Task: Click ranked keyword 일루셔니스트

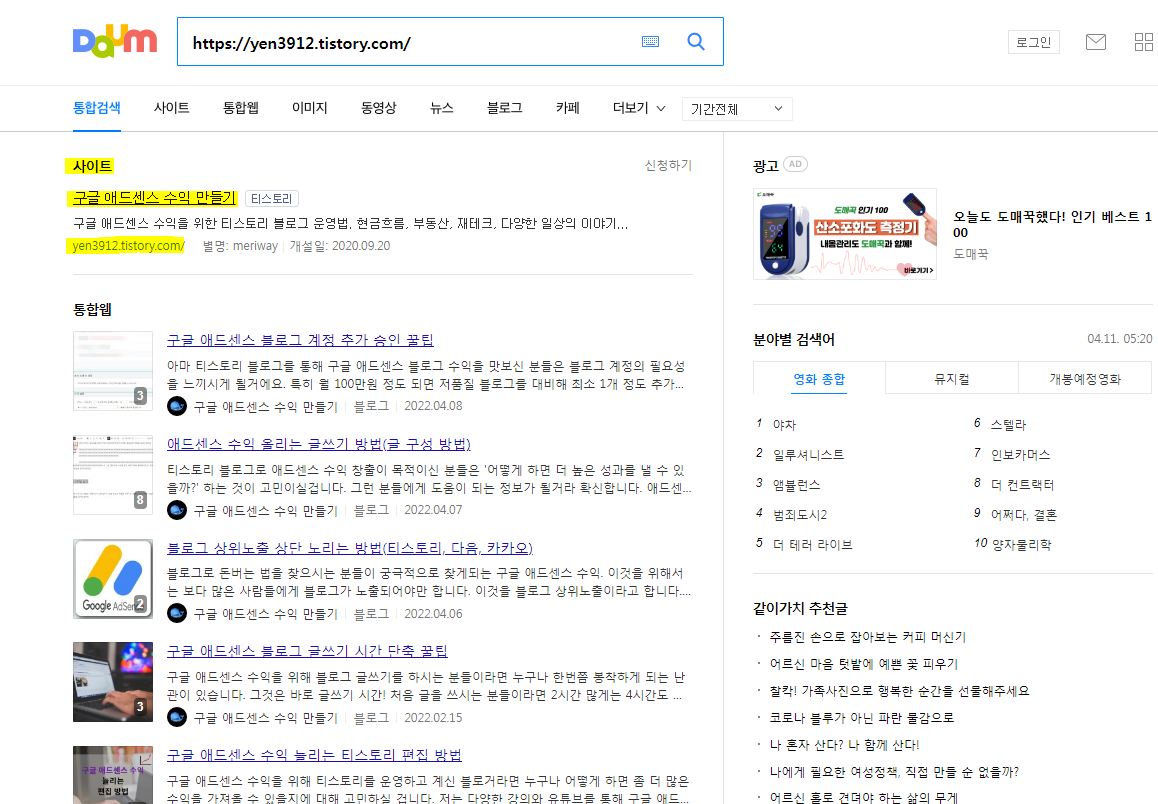Action: (x=808, y=455)
